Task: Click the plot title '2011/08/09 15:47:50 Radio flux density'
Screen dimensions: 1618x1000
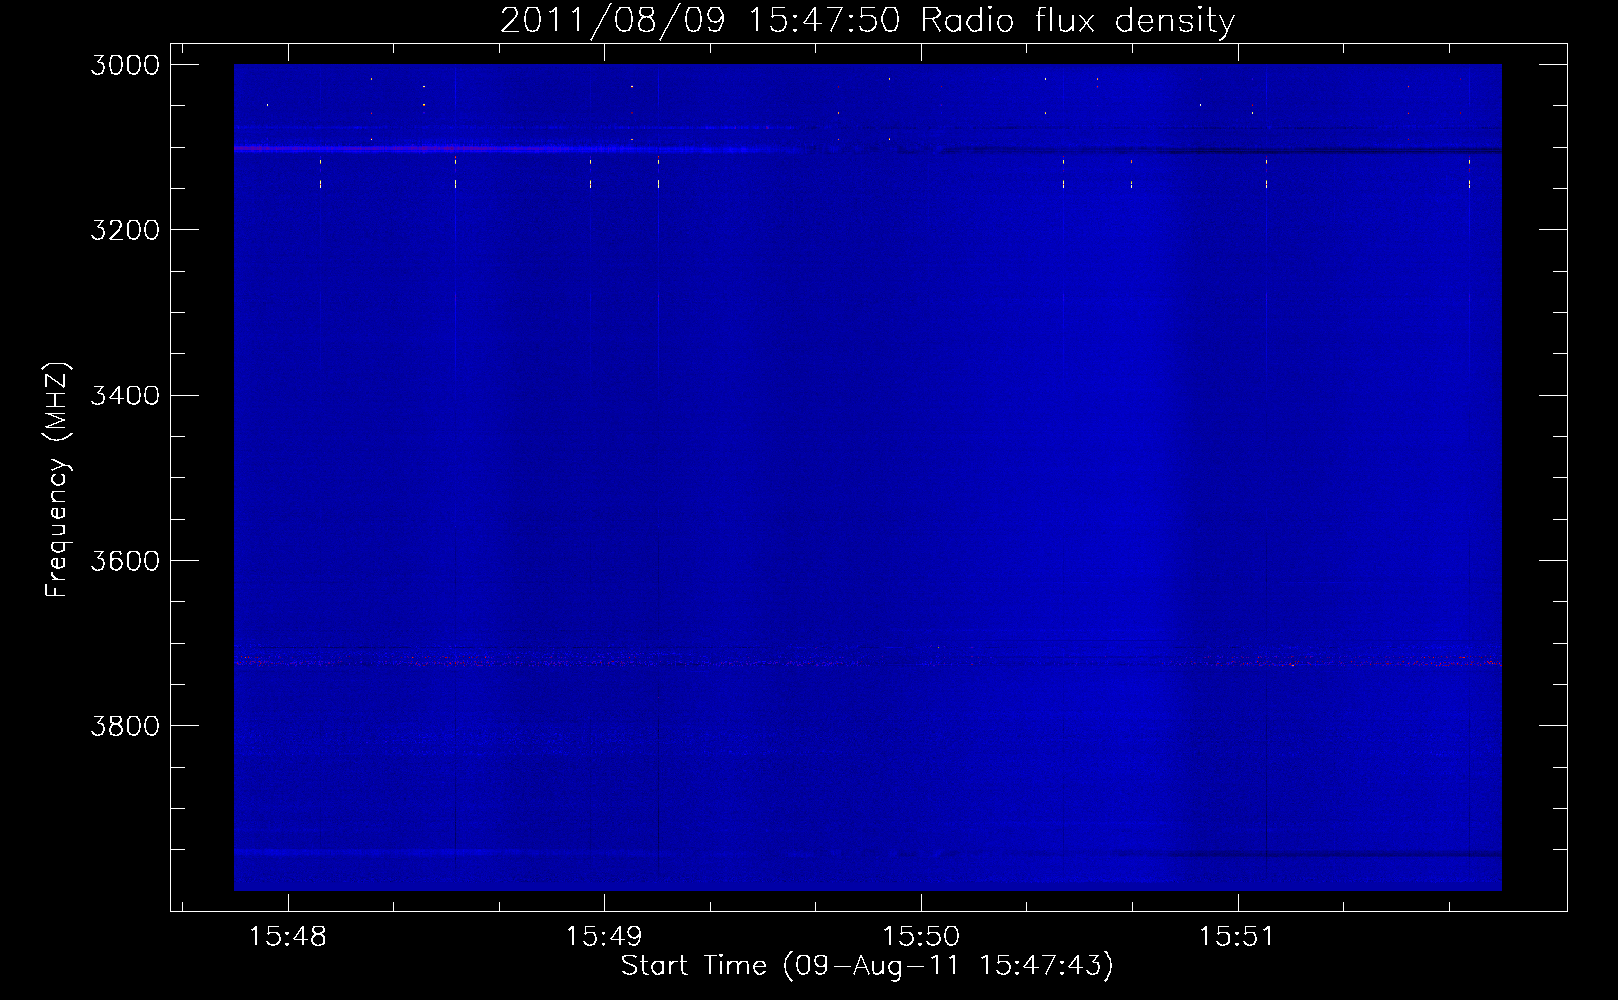Action: (867, 21)
